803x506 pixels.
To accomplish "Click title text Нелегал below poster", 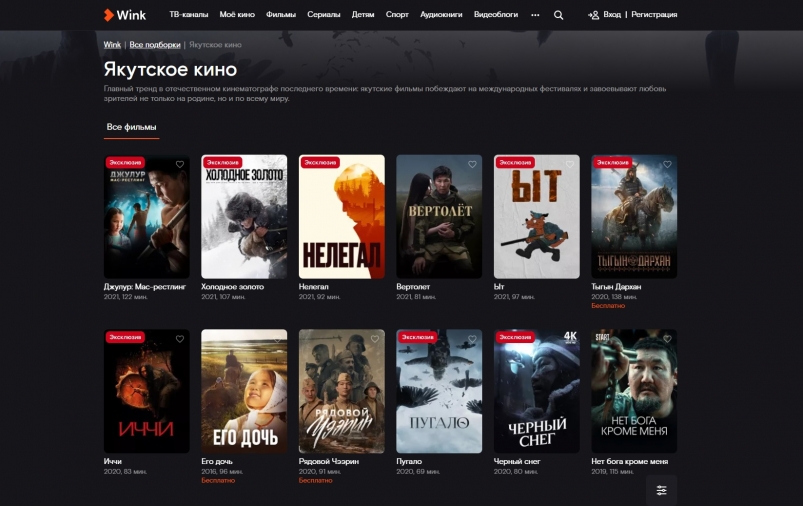I will point(313,287).
